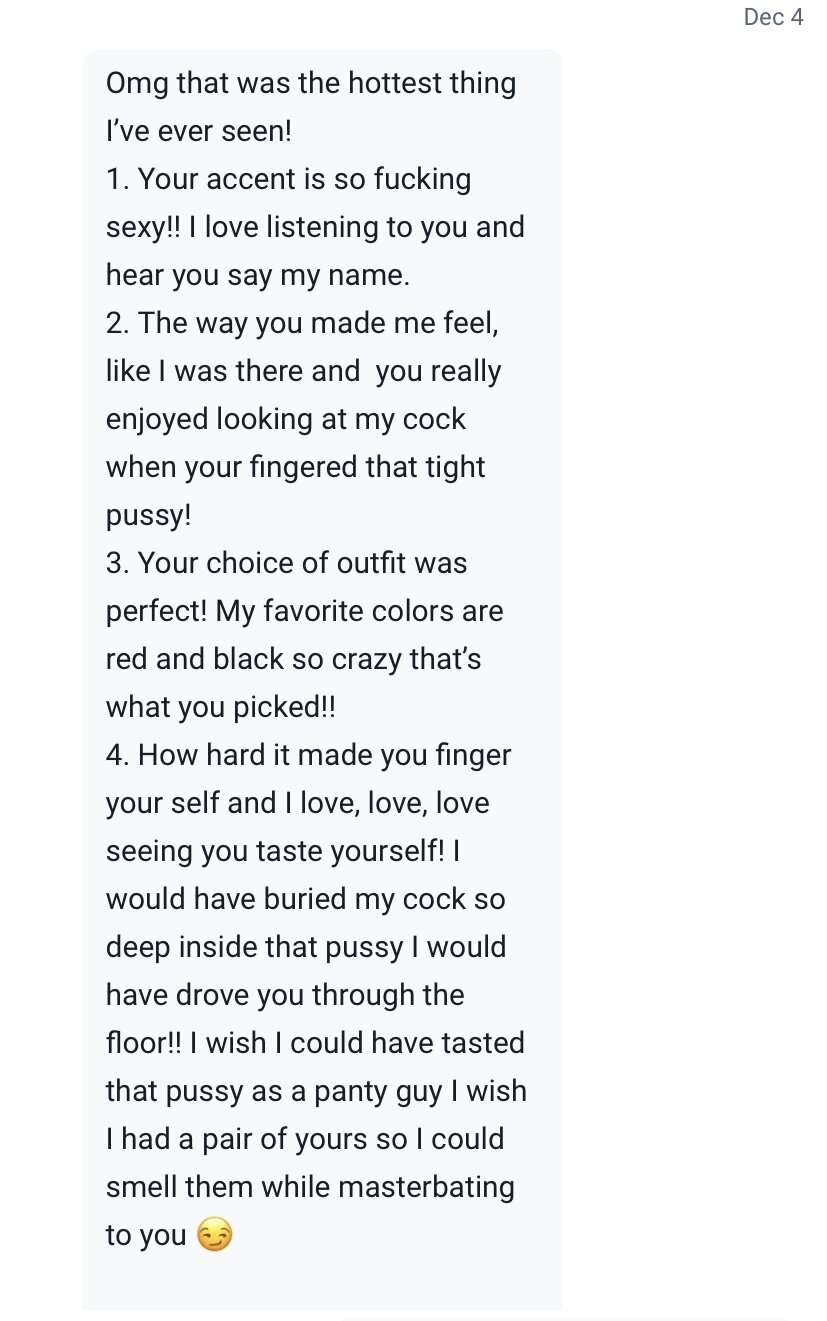
Task: Click the final words "to you"
Action: pos(146,1236)
